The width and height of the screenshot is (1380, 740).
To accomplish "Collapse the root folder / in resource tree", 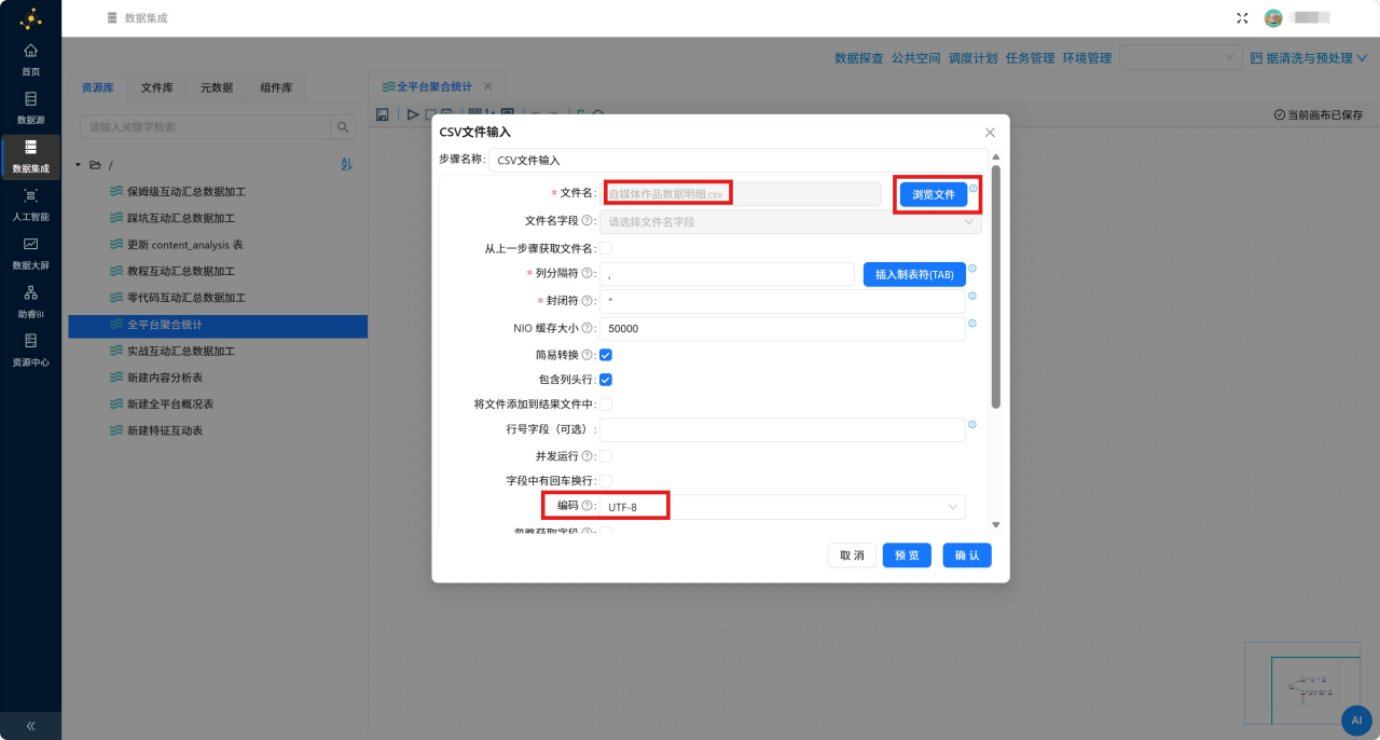I will tap(78, 165).
